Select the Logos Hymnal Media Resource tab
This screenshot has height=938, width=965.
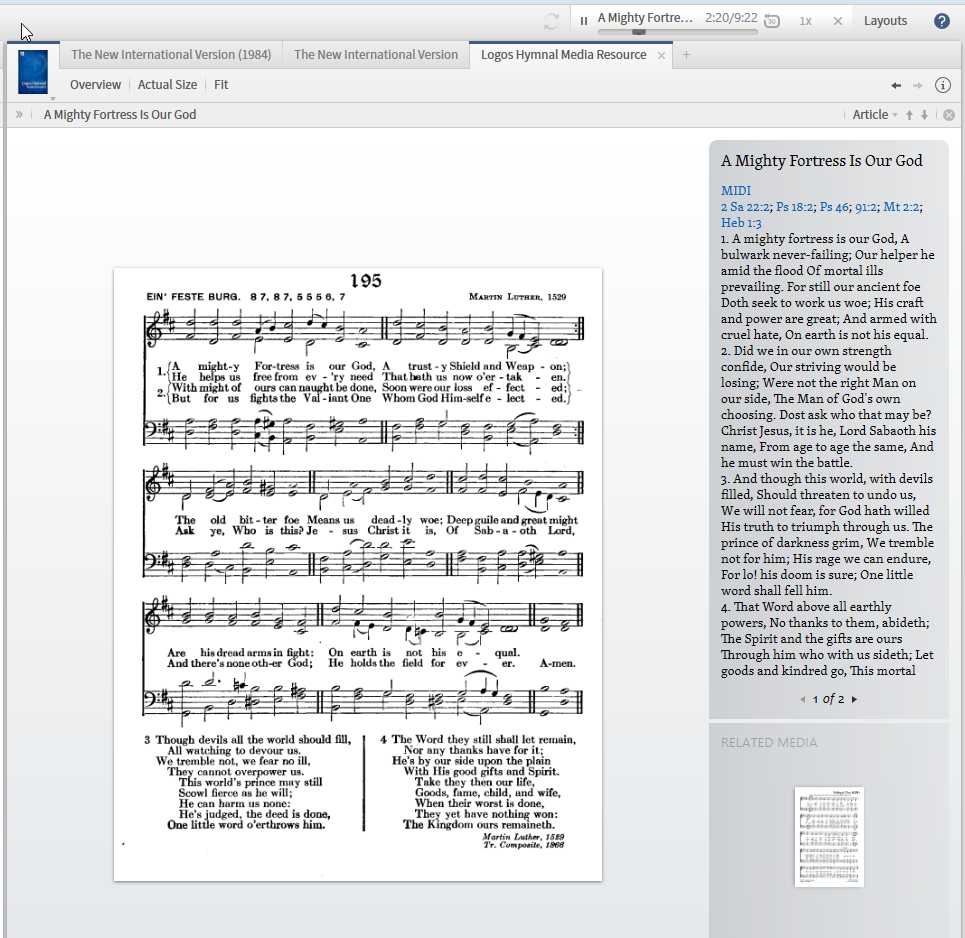click(x=564, y=54)
